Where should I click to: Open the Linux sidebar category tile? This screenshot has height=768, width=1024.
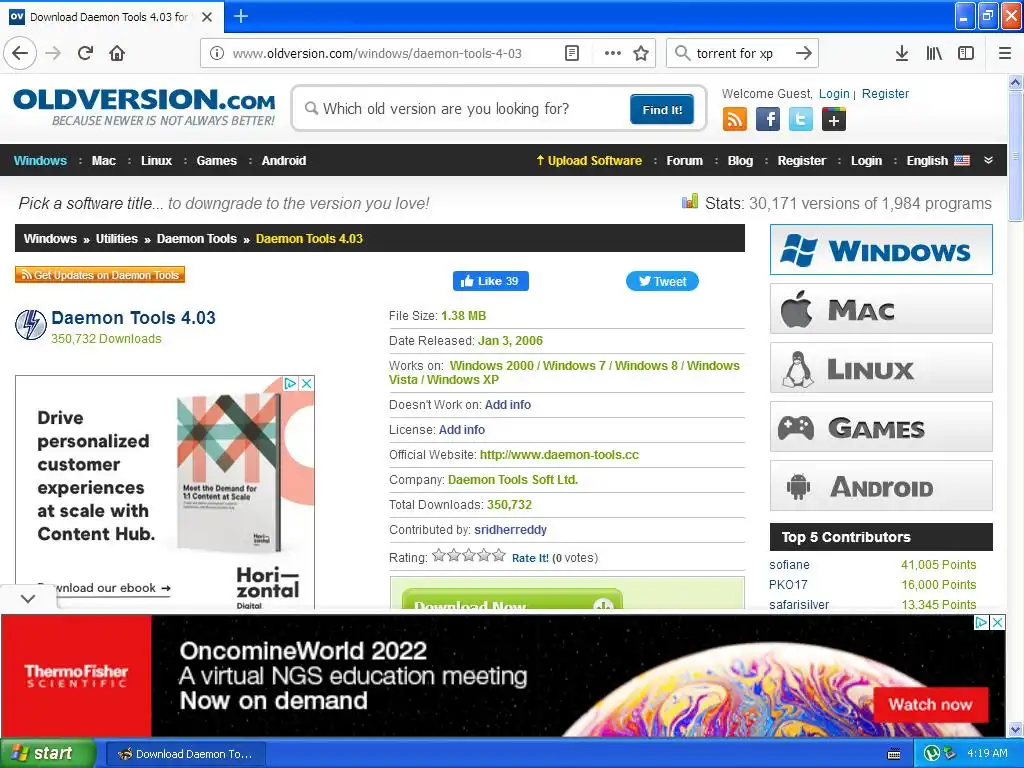click(881, 368)
